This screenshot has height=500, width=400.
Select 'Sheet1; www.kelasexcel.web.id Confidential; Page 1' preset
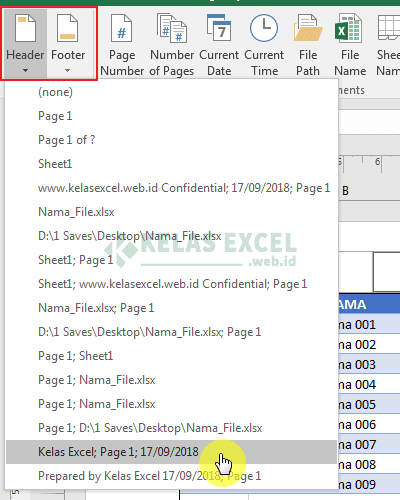[x=172, y=284]
